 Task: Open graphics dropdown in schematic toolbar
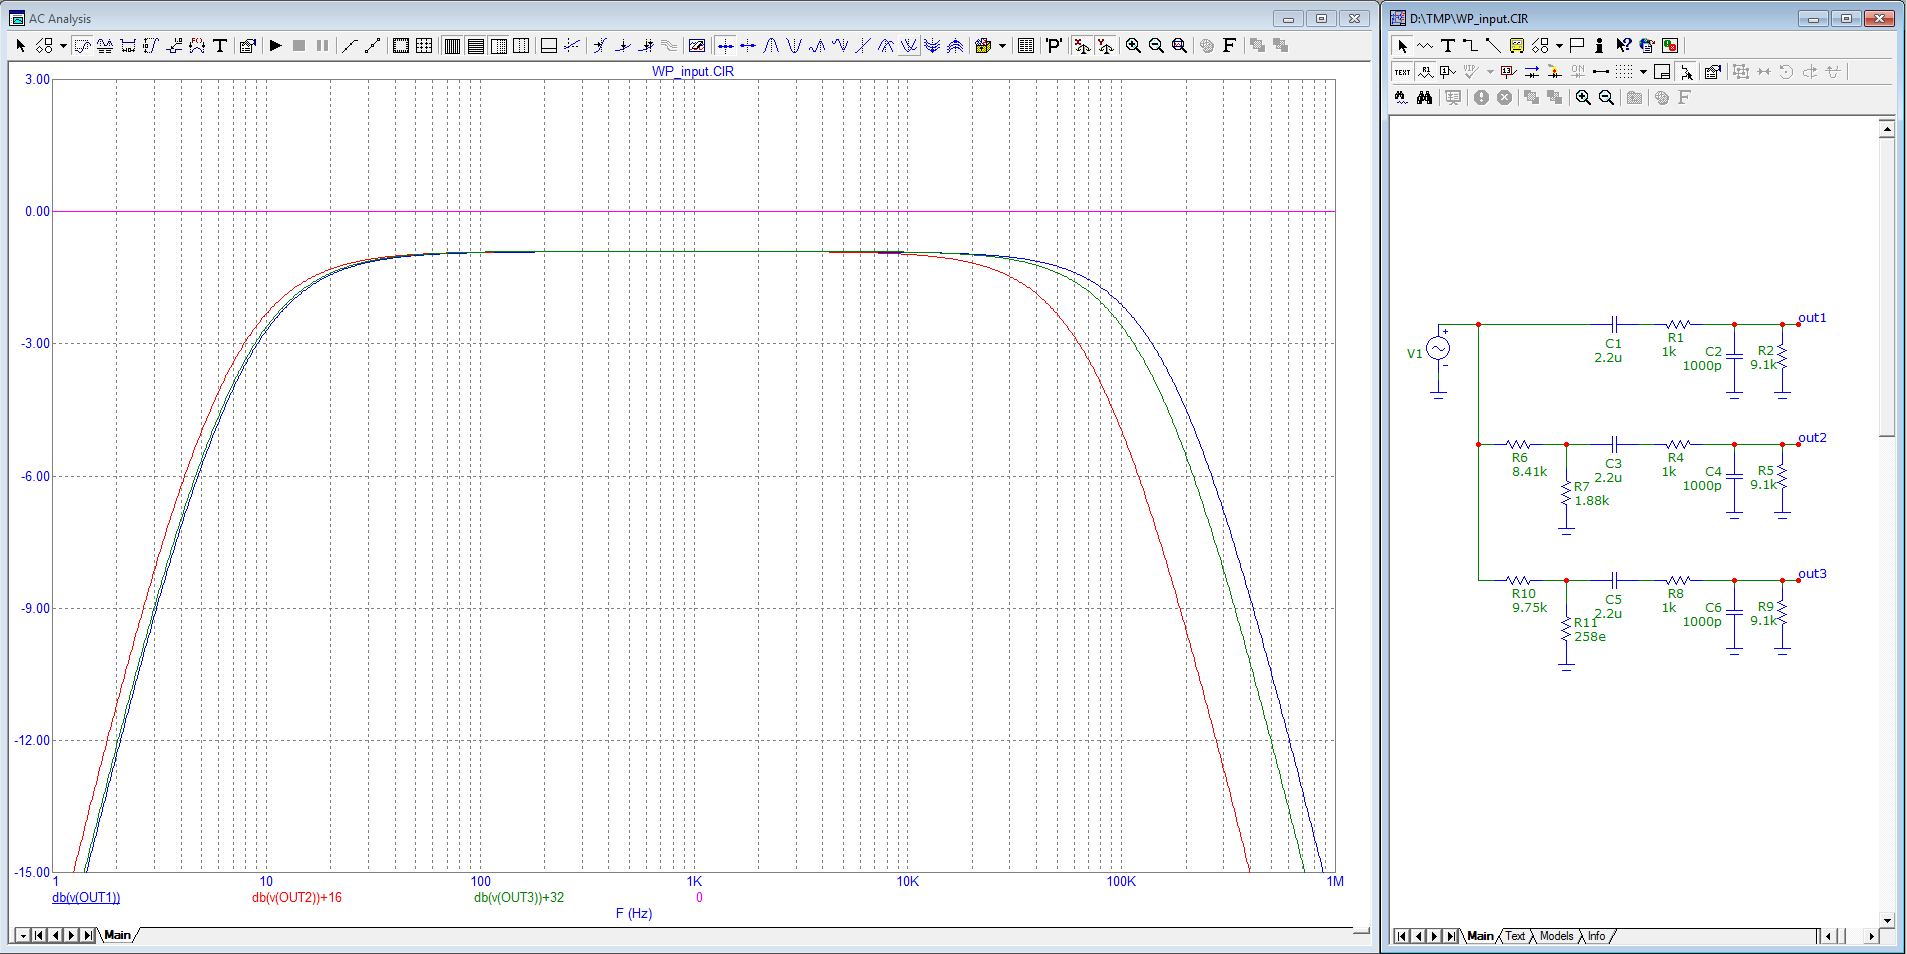1559,45
